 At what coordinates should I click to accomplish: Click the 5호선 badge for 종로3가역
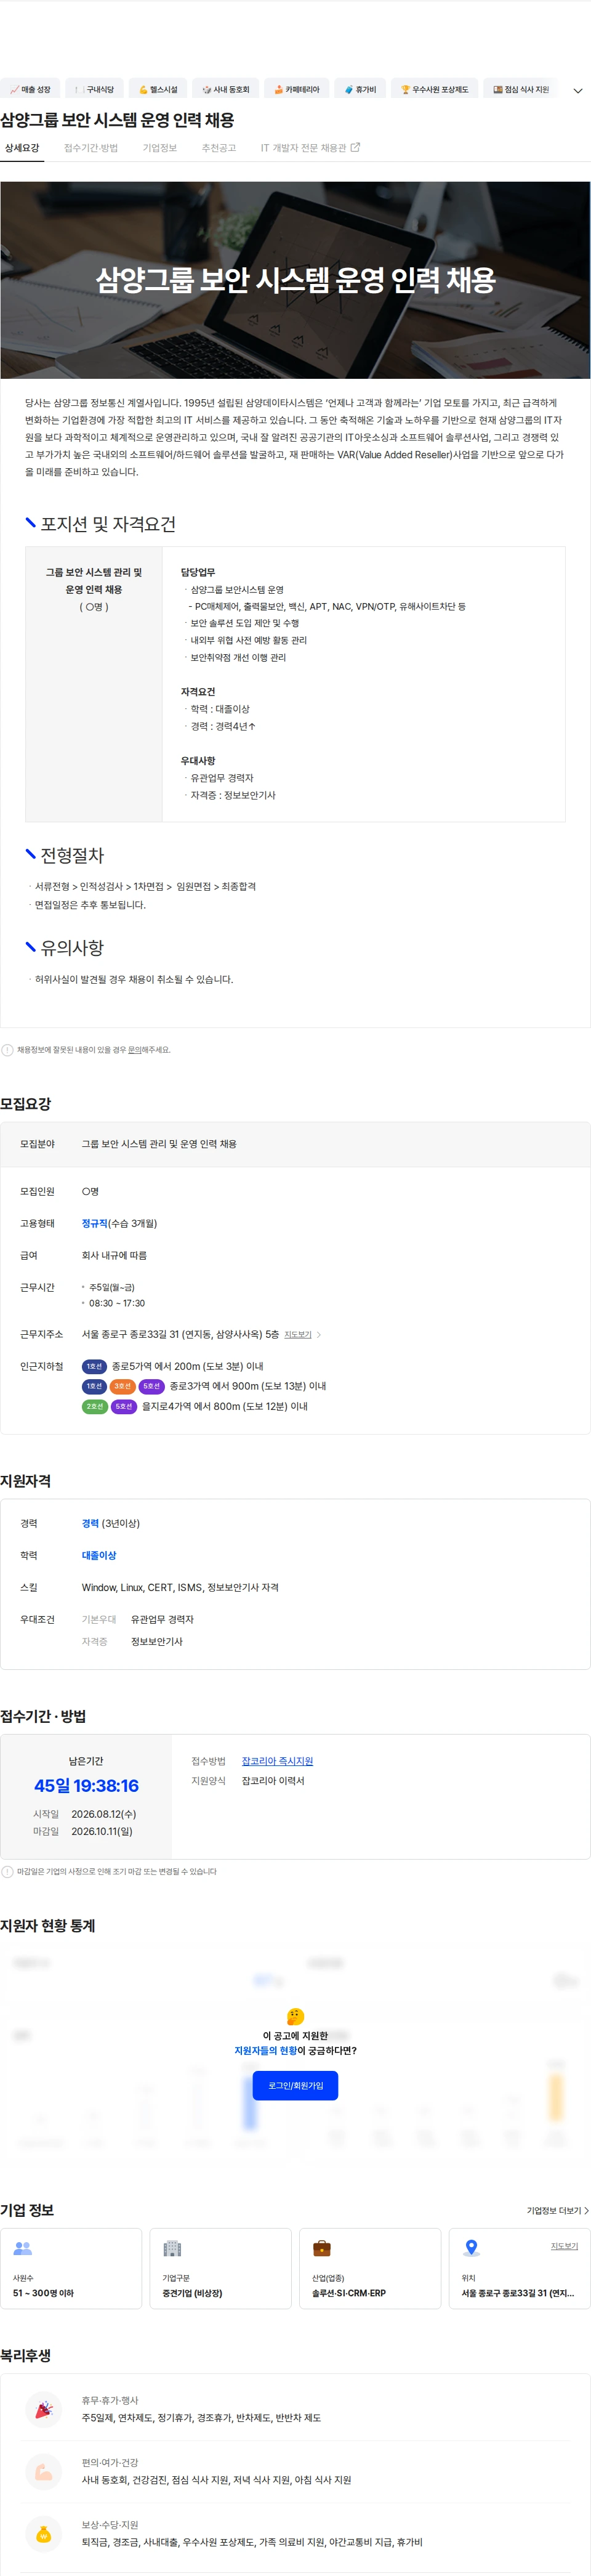[x=151, y=1386]
